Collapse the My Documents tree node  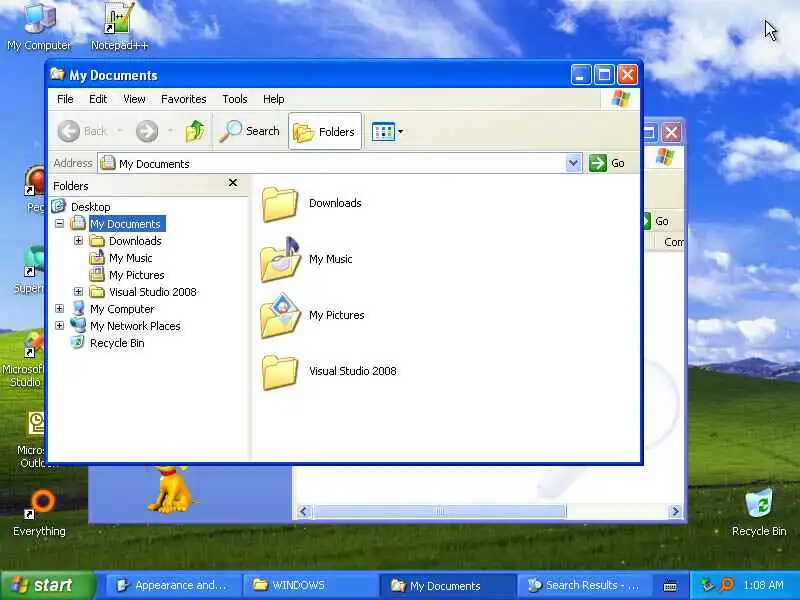tap(60, 223)
